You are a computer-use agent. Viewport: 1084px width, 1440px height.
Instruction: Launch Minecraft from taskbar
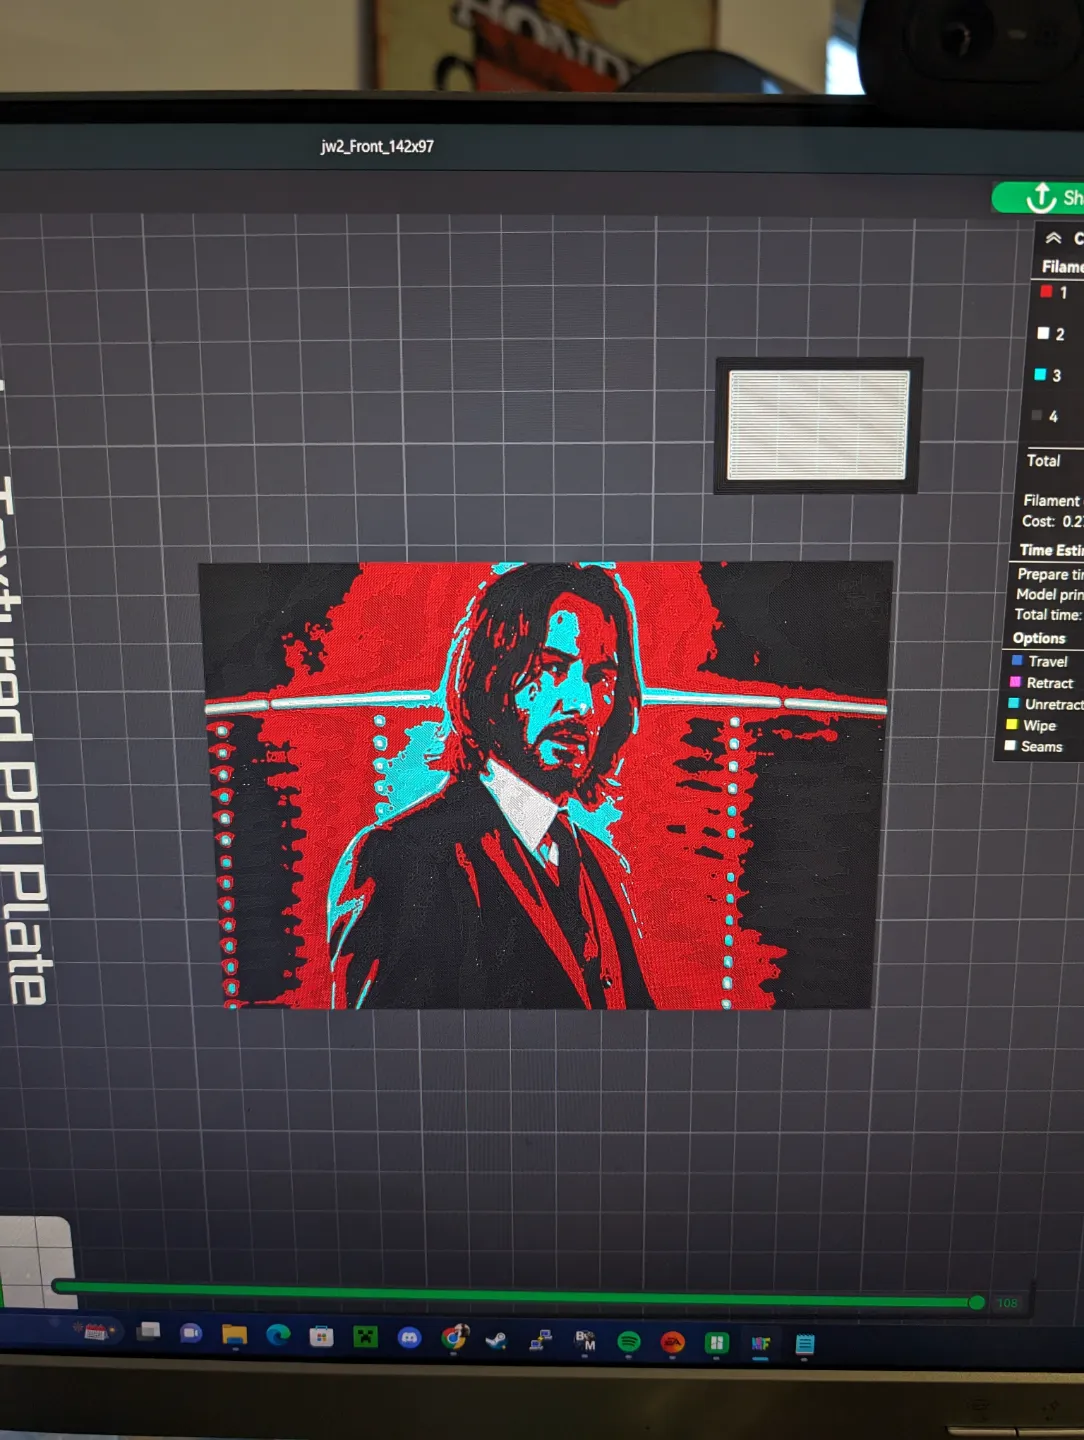(x=366, y=1336)
